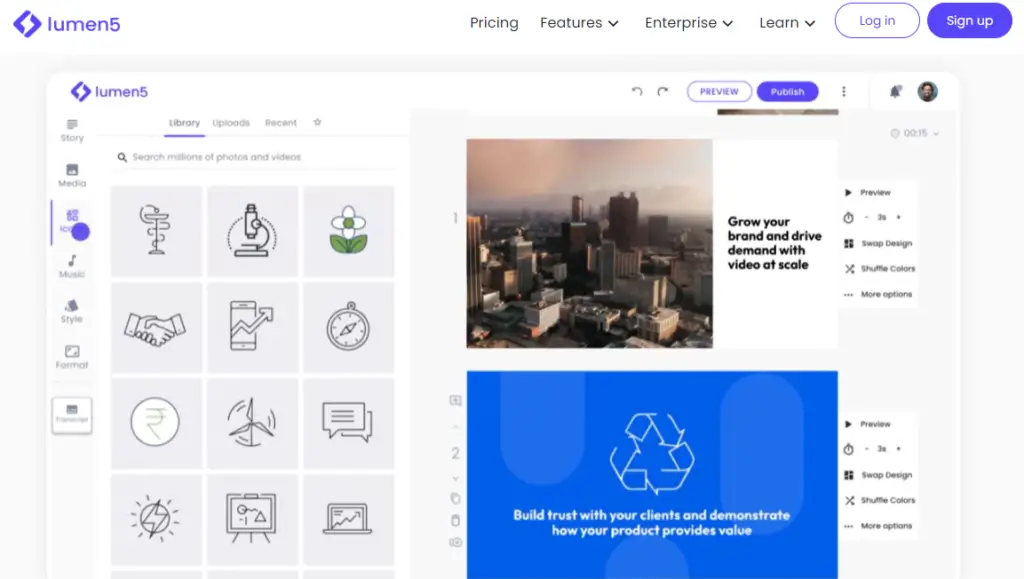Click the "Grow your brand" text in scene 1
Viewport: 1024px width, 579px height.
click(x=775, y=243)
